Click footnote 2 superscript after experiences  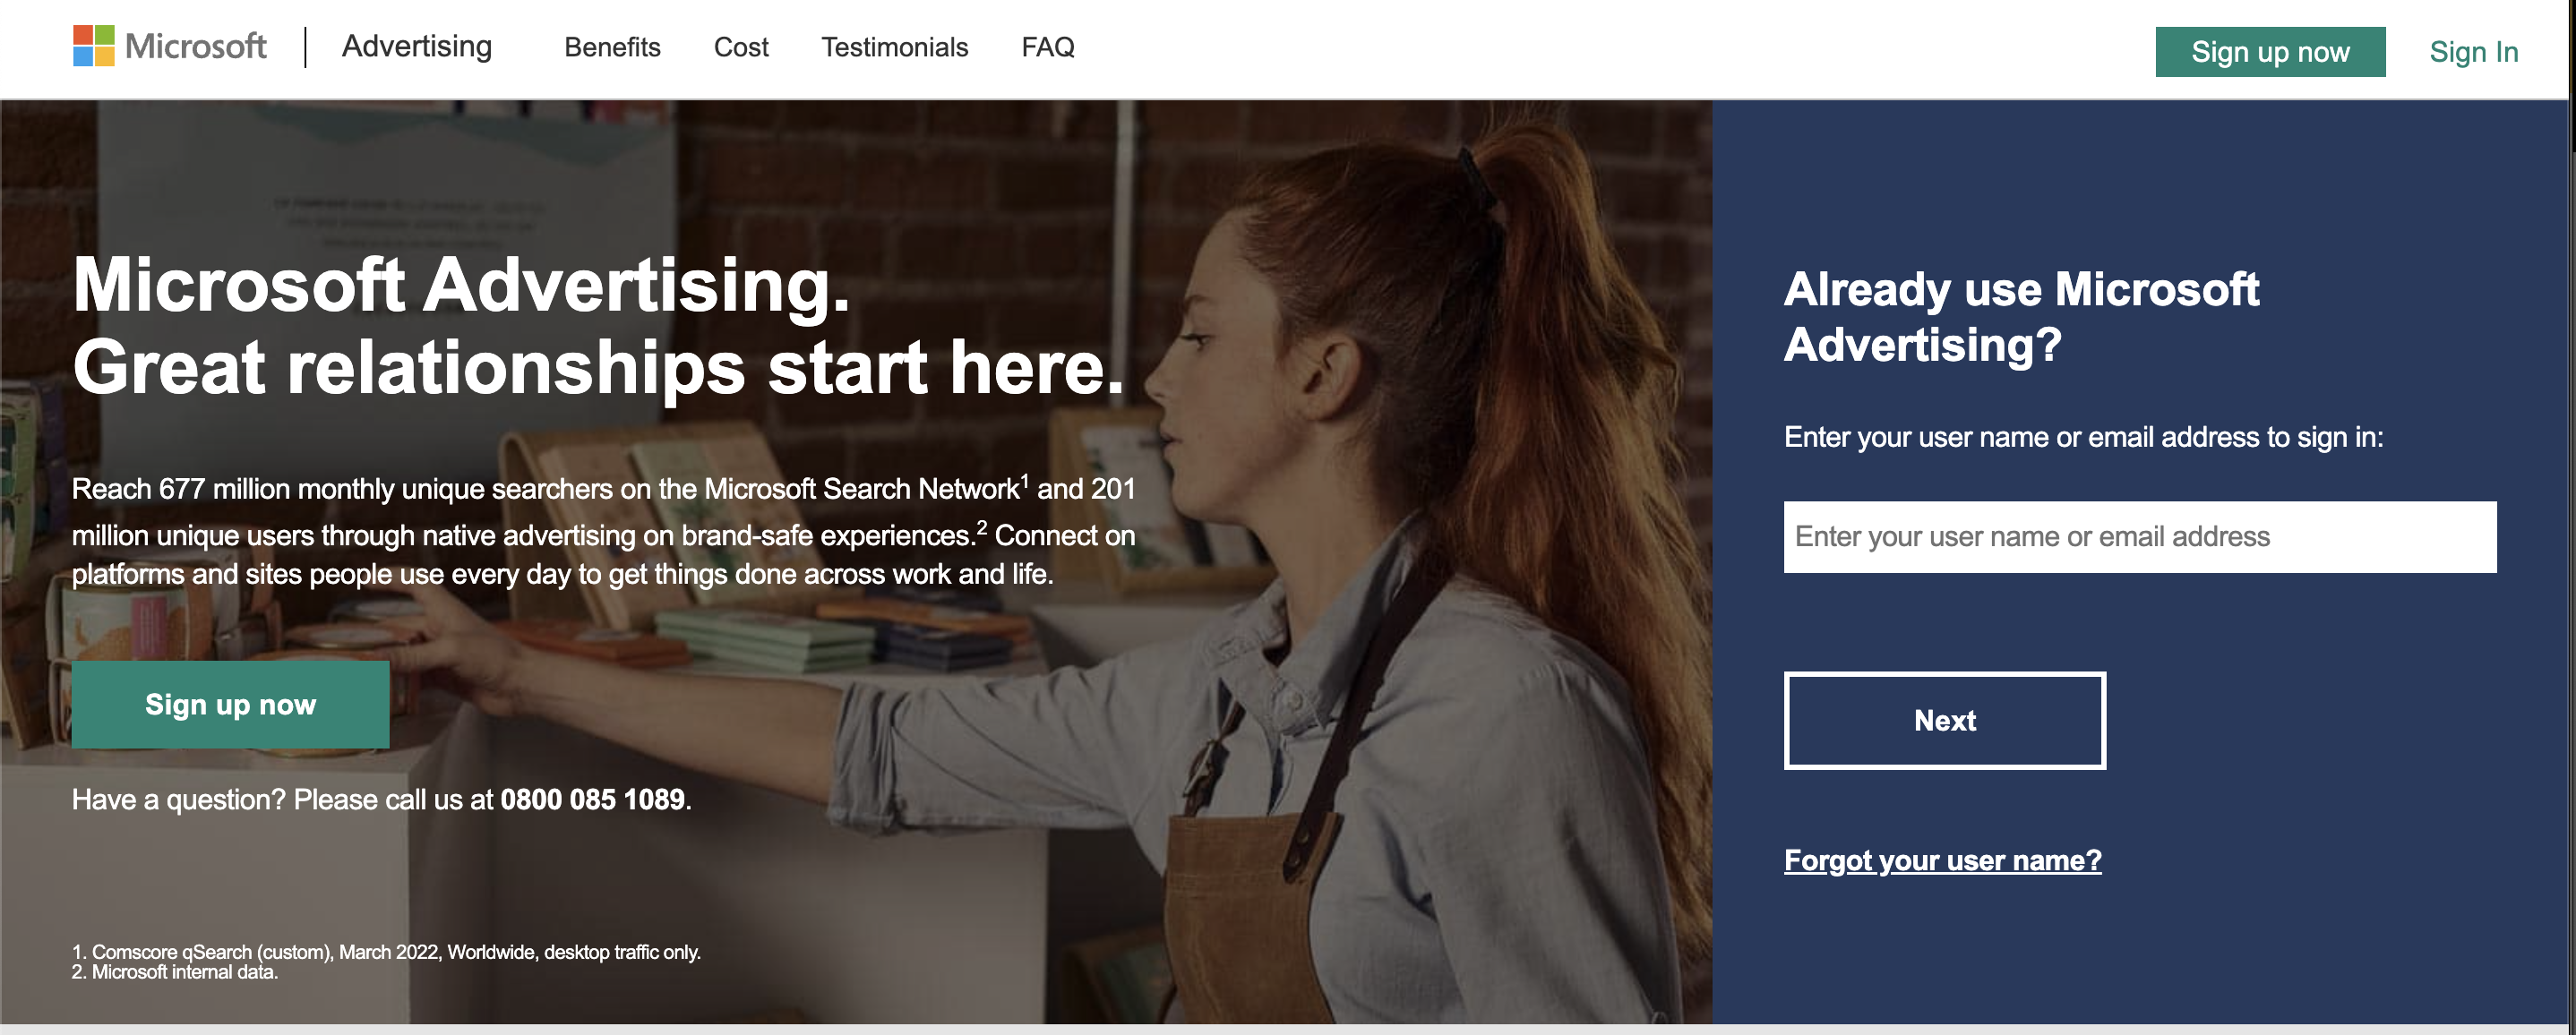tap(982, 527)
